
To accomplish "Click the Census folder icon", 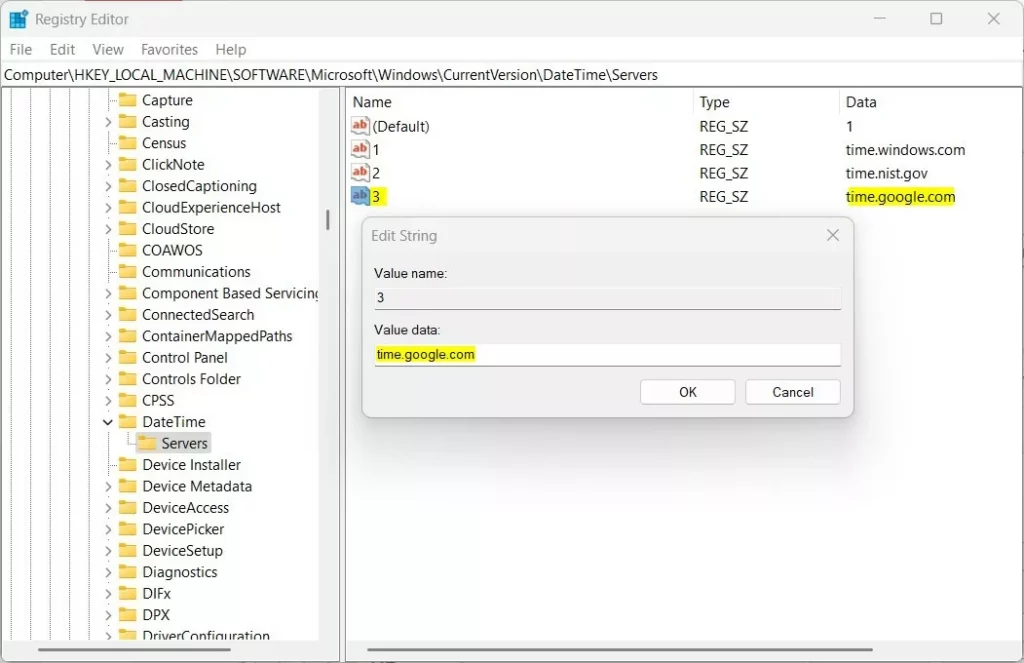I will point(127,143).
